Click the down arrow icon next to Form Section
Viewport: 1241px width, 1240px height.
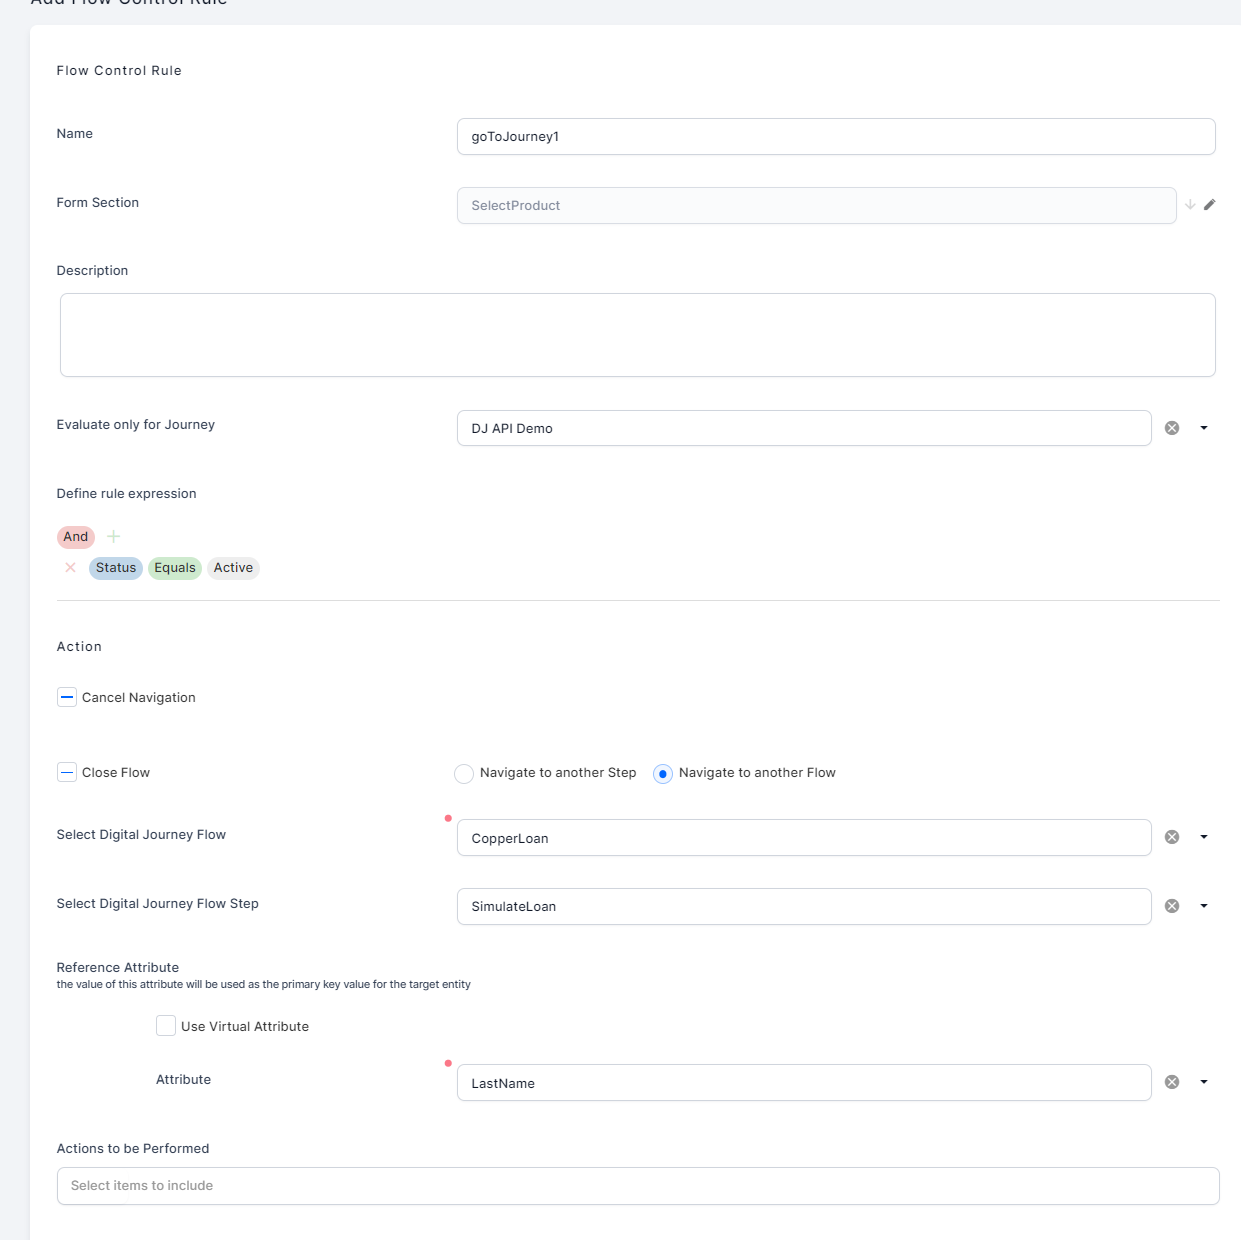(1190, 205)
